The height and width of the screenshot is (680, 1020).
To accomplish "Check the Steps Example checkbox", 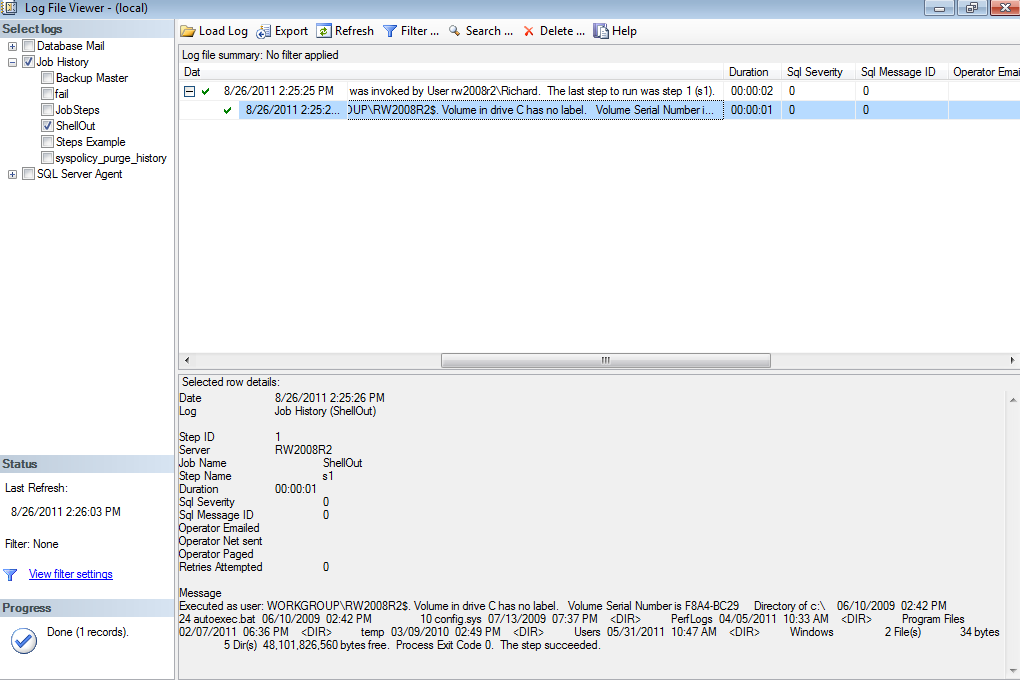I will pyautogui.click(x=47, y=141).
